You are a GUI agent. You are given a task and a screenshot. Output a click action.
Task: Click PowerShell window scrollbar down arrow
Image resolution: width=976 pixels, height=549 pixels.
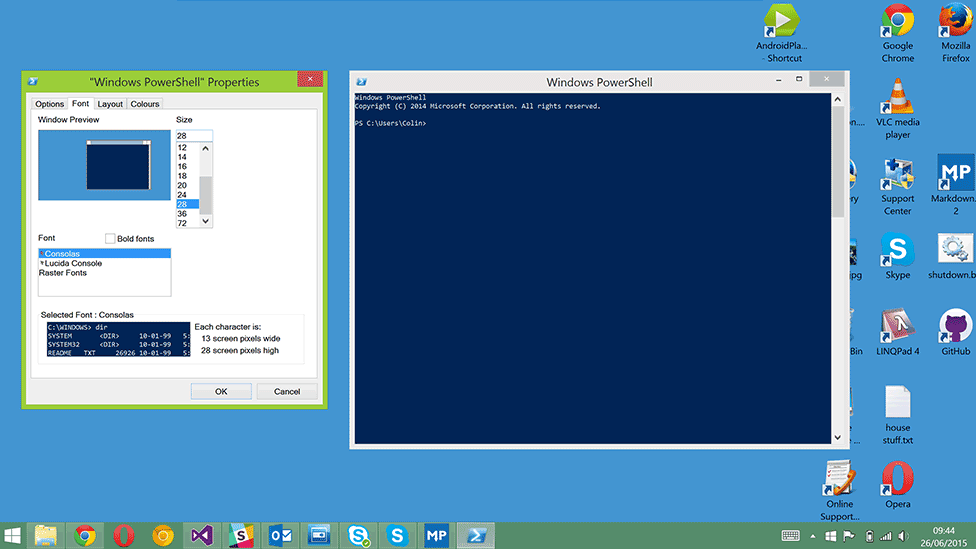point(838,438)
